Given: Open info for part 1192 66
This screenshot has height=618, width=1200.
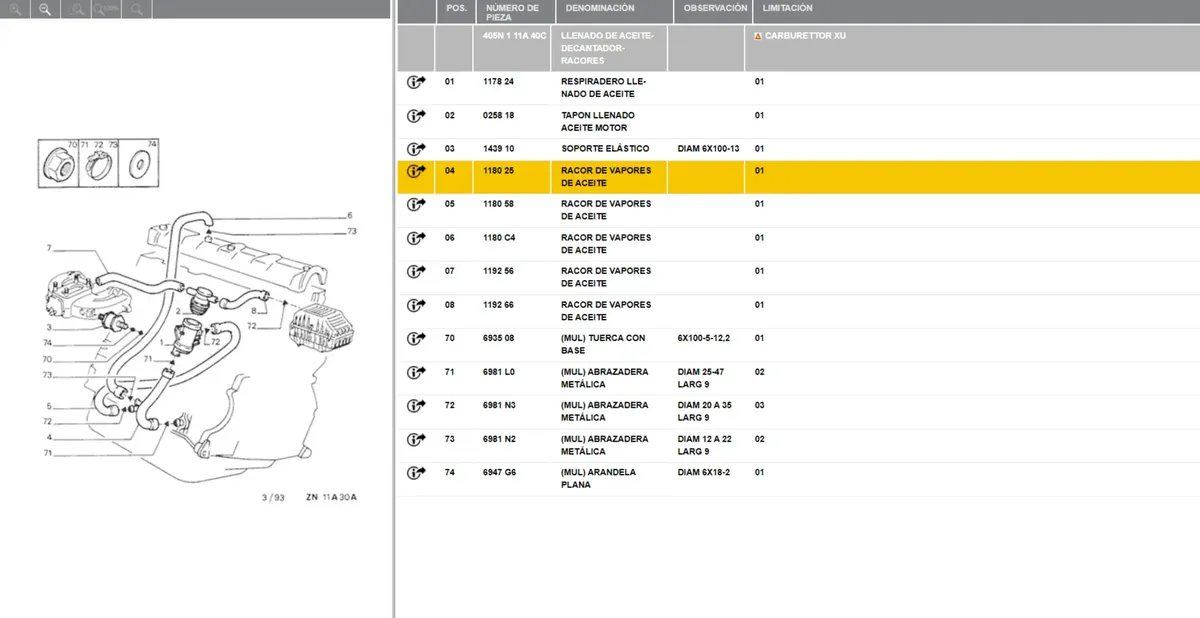Looking at the screenshot, I should coord(416,305).
